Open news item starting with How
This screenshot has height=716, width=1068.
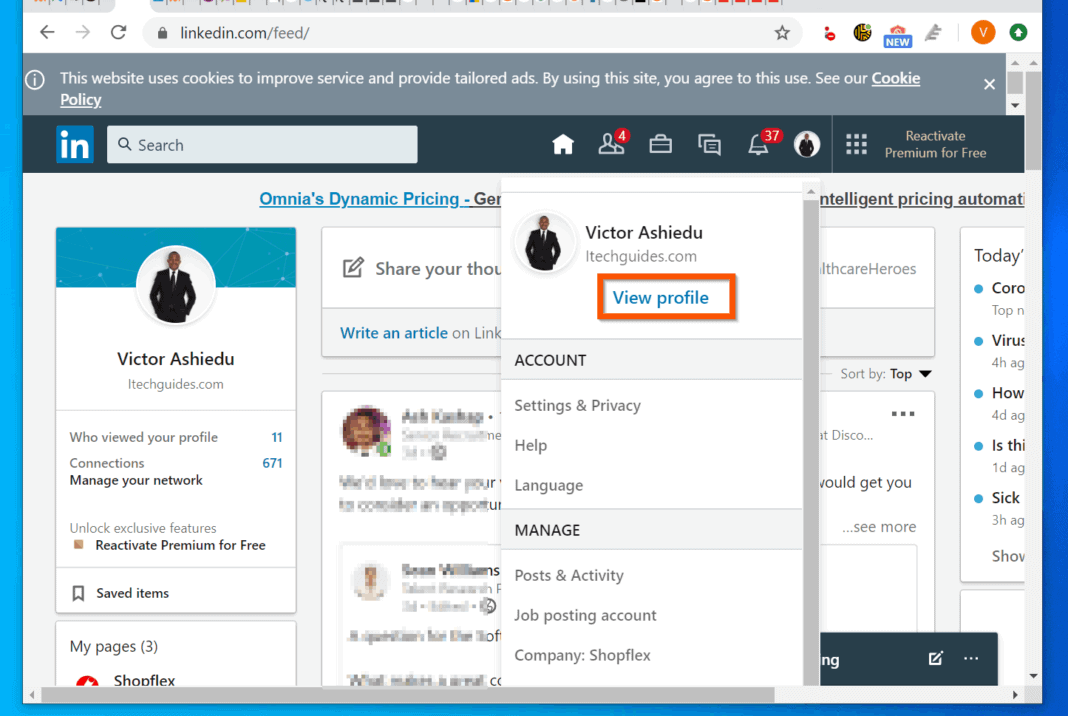[x=1007, y=393]
